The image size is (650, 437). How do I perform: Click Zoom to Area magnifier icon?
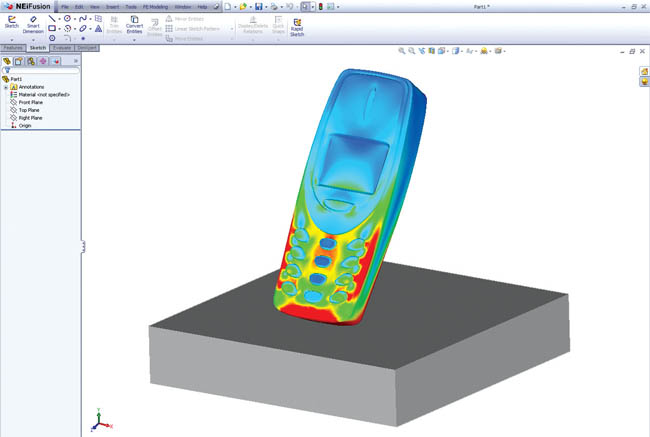click(412, 51)
